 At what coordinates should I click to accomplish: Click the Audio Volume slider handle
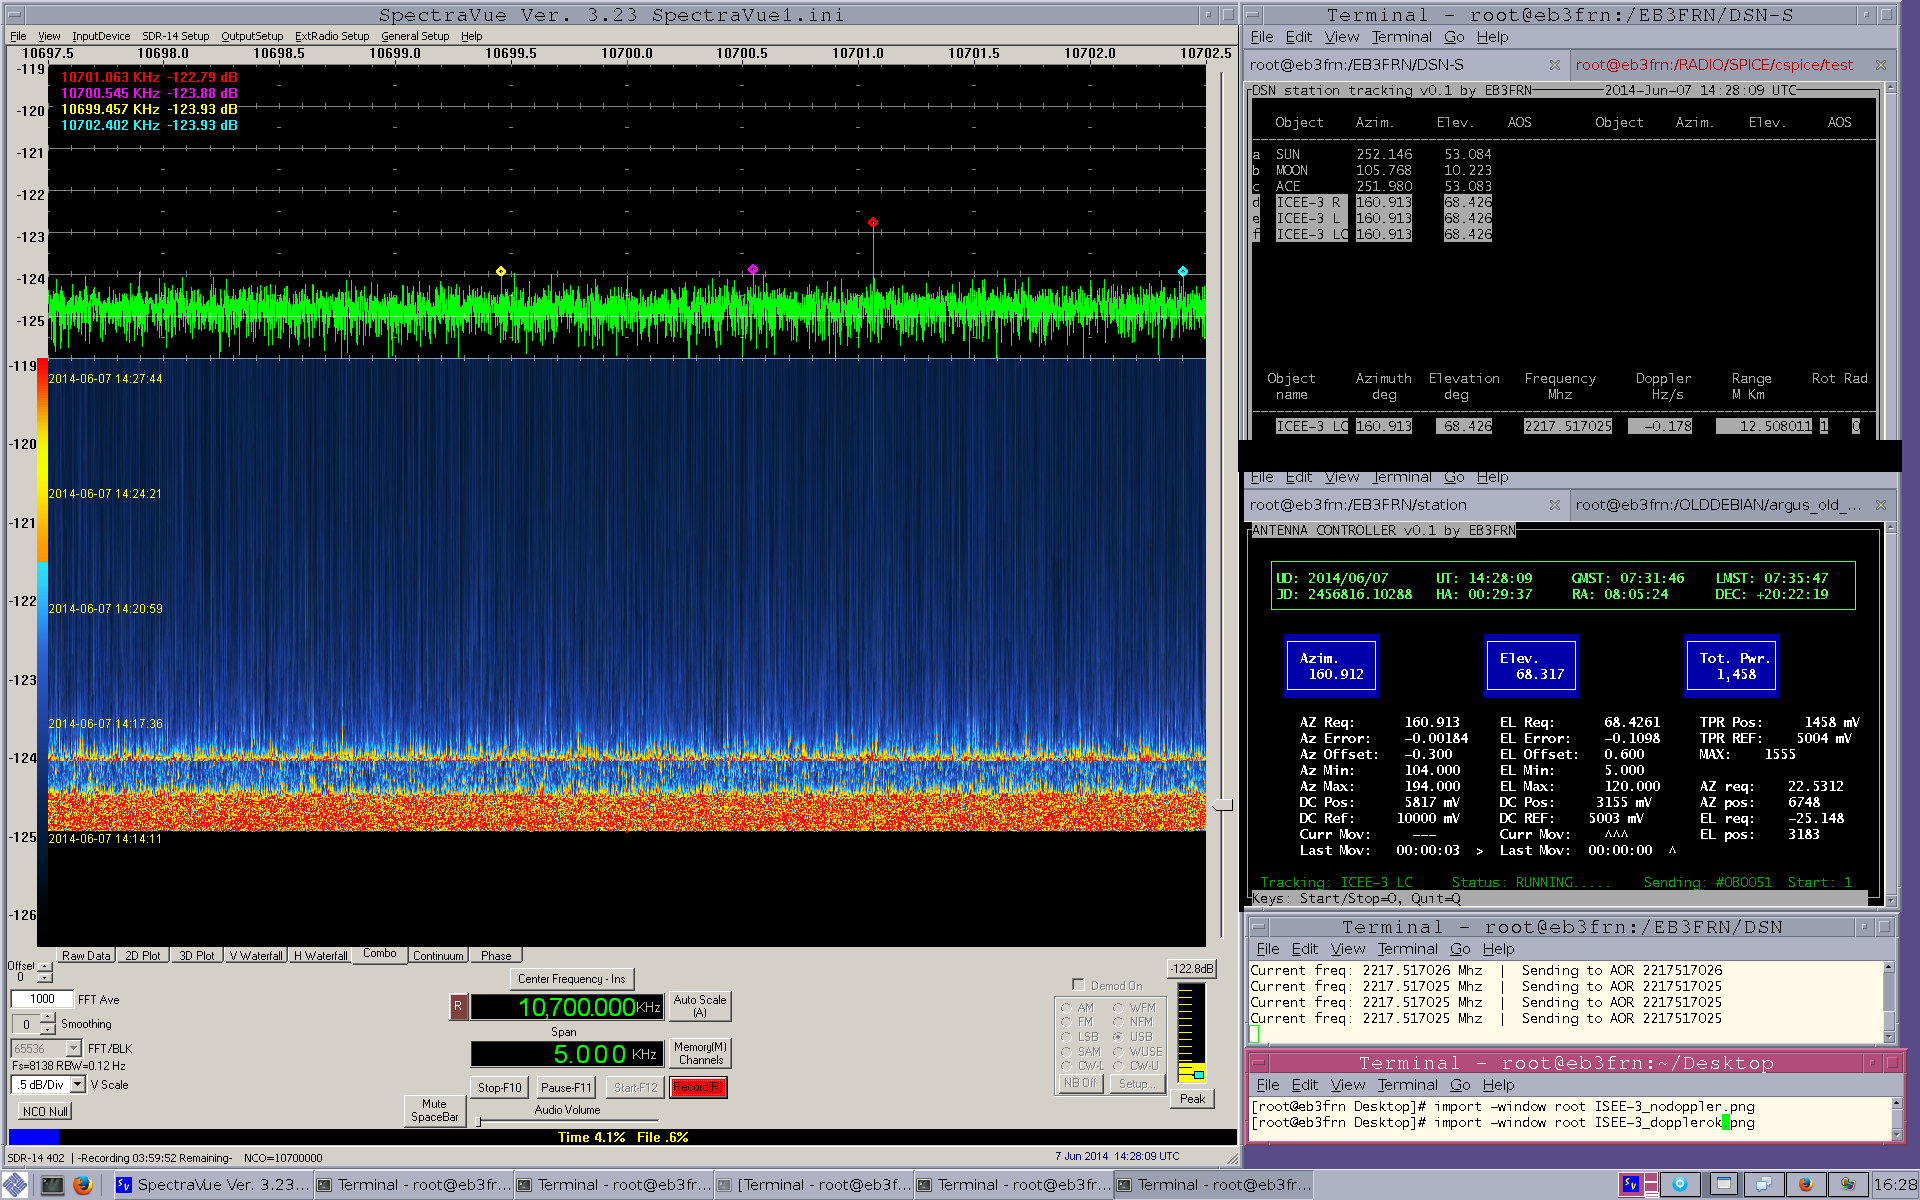pos(479,1122)
